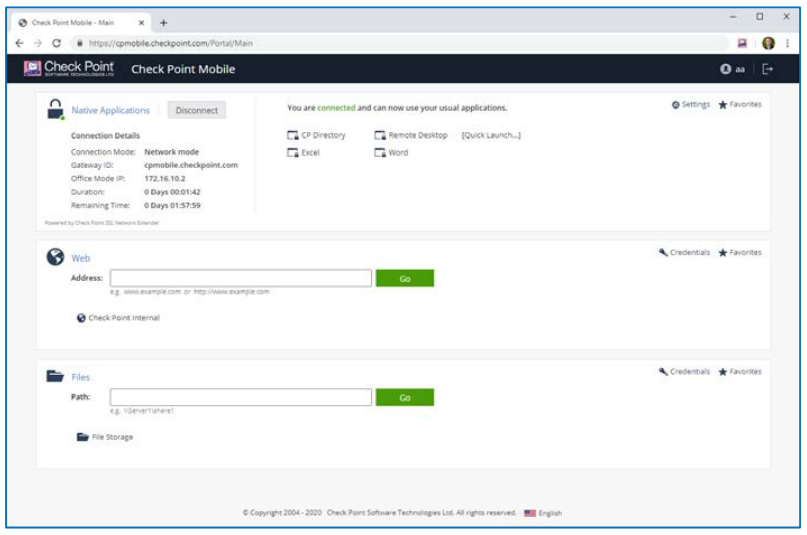Screen dimensions: 807x535
Task: Click the browser forward arrow
Action: (38, 43)
